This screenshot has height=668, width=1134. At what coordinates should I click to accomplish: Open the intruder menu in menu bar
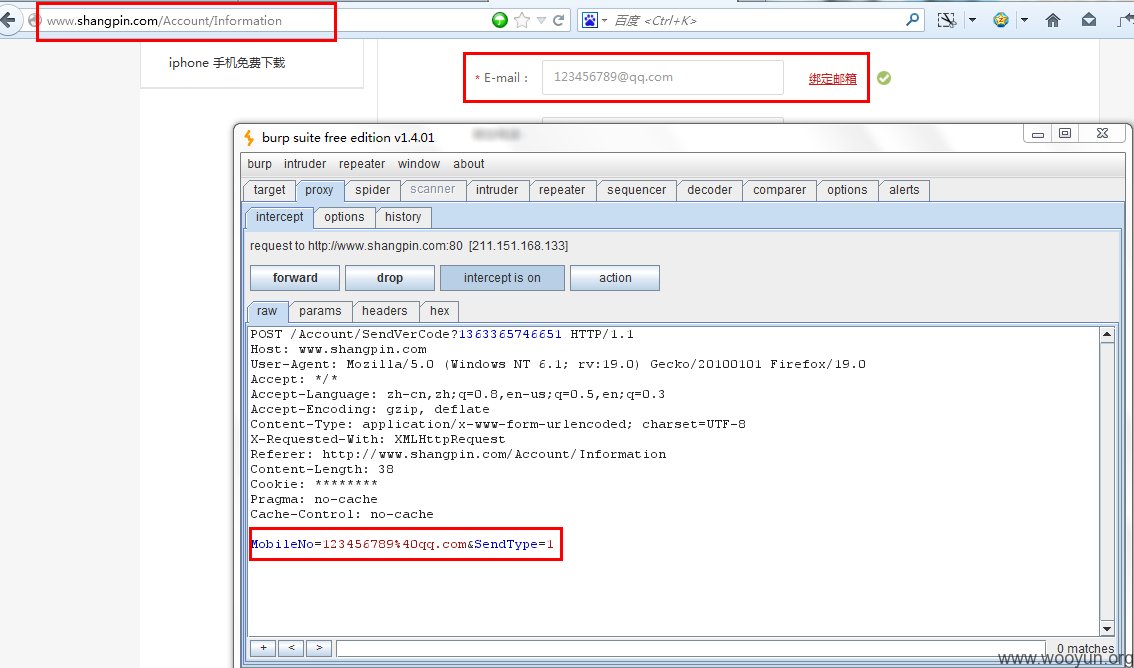(x=304, y=164)
